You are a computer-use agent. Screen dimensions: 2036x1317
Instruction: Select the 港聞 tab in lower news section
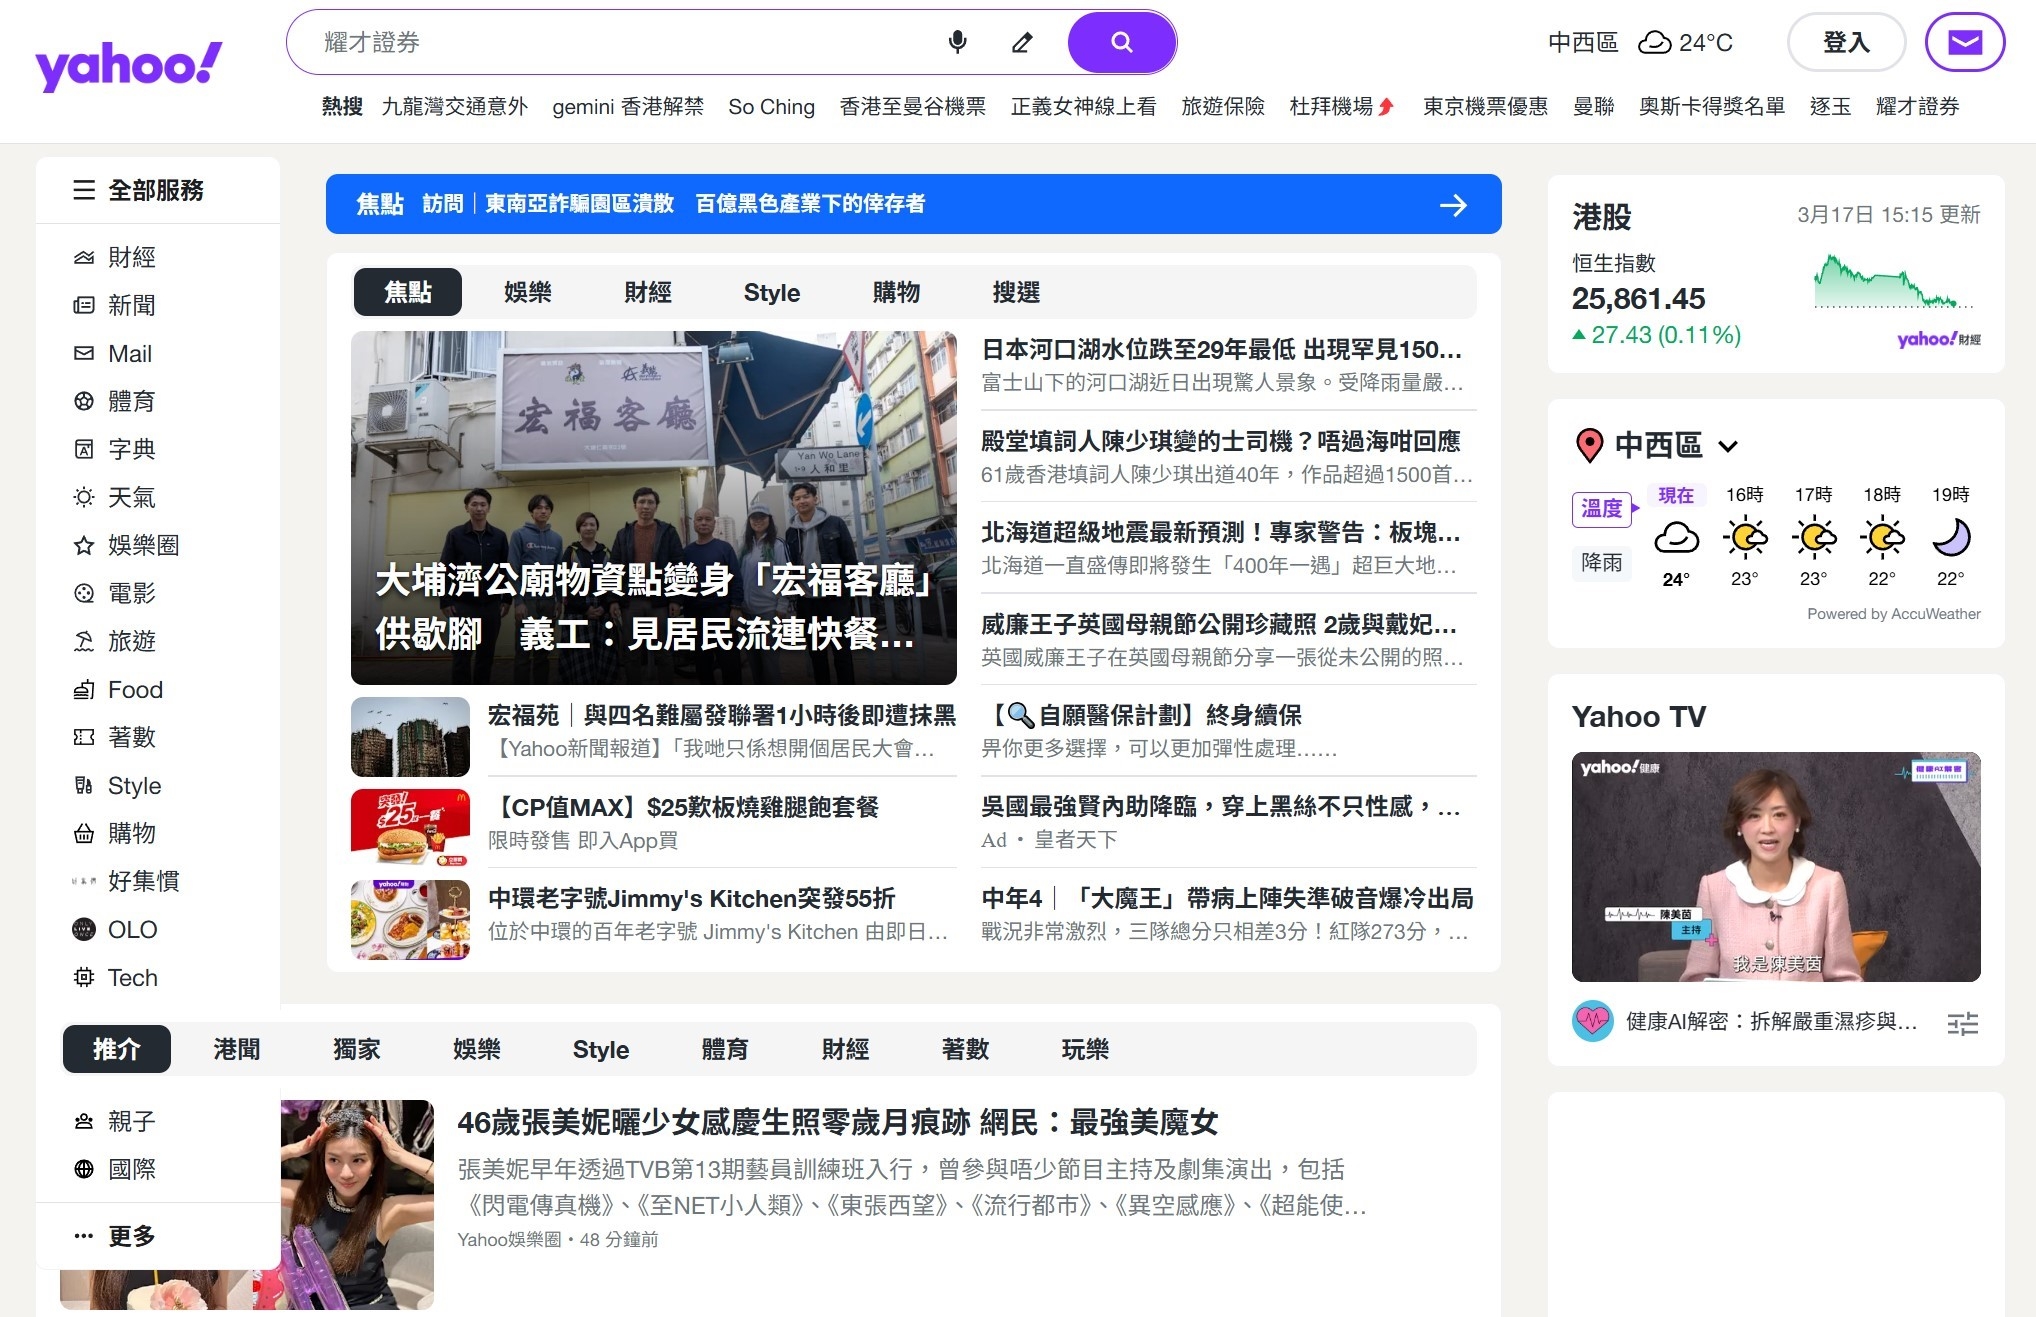236,1049
